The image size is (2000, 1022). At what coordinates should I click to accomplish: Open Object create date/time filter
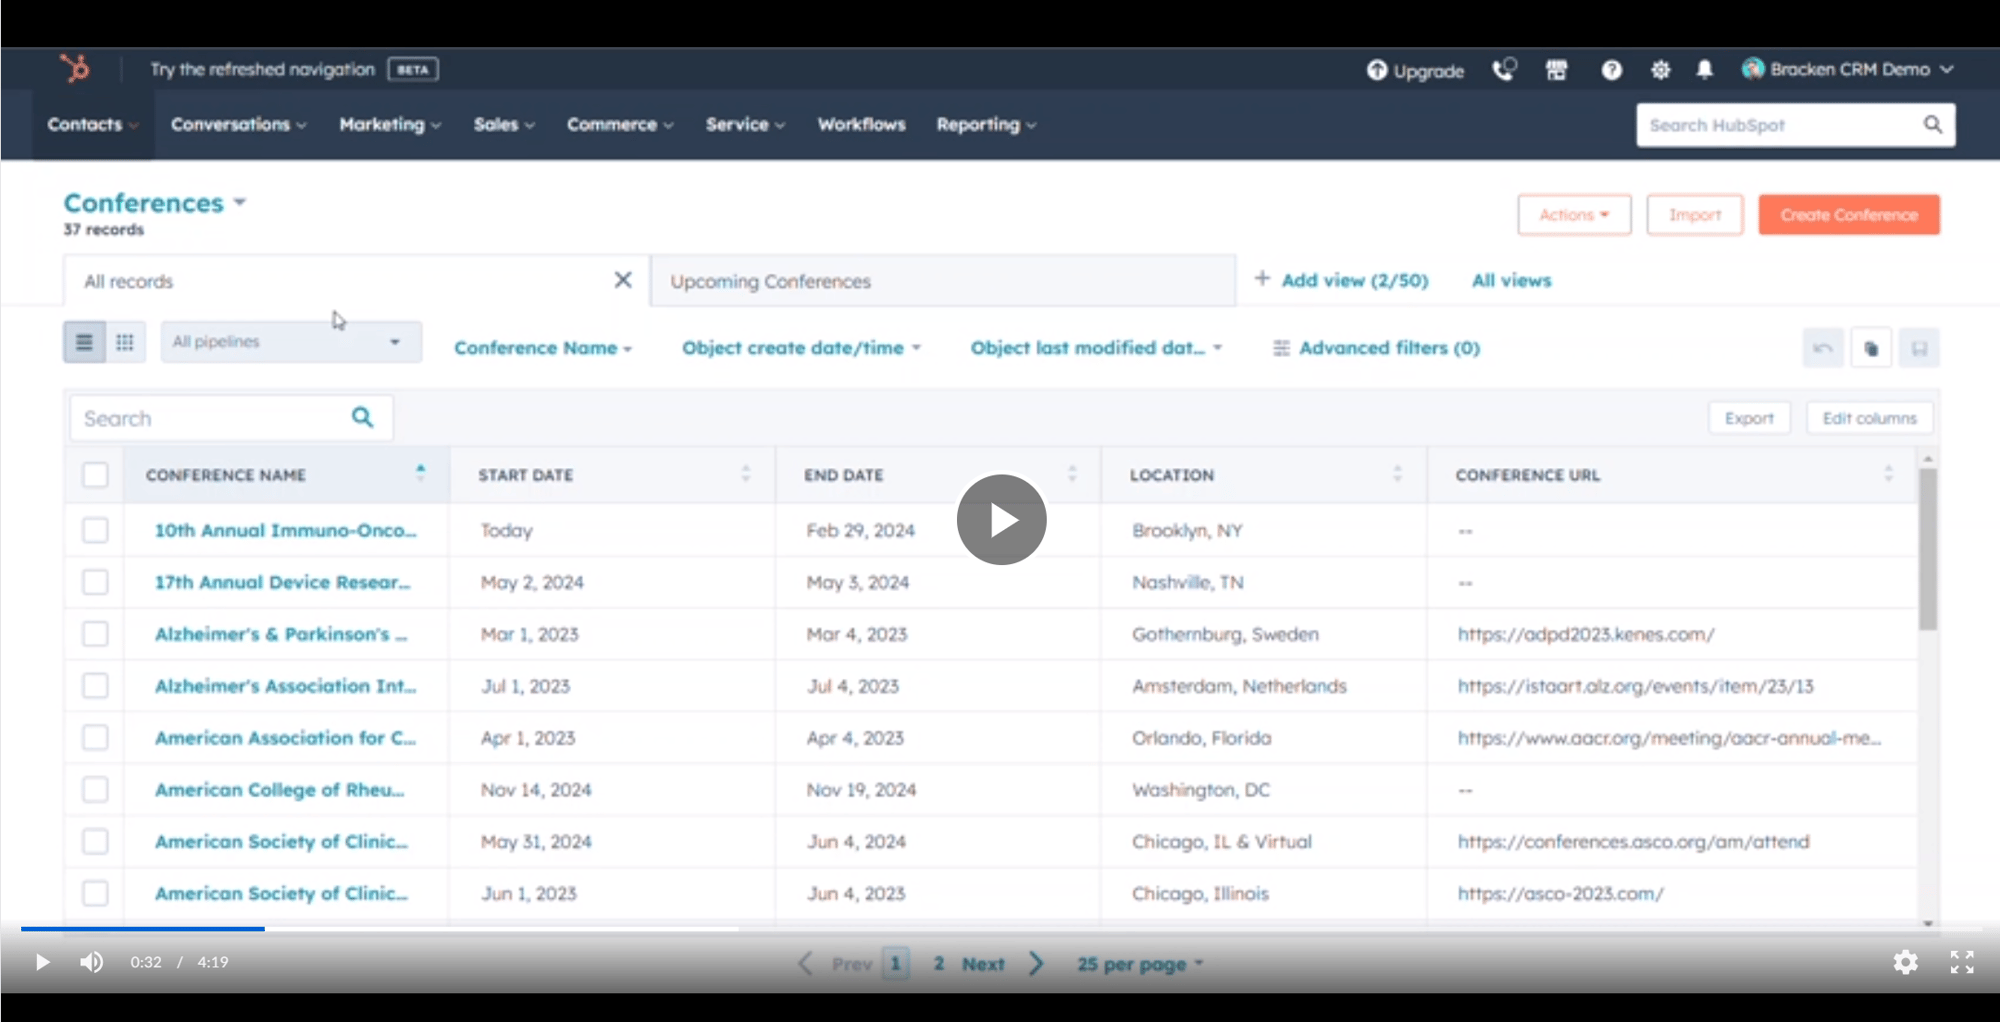click(801, 348)
